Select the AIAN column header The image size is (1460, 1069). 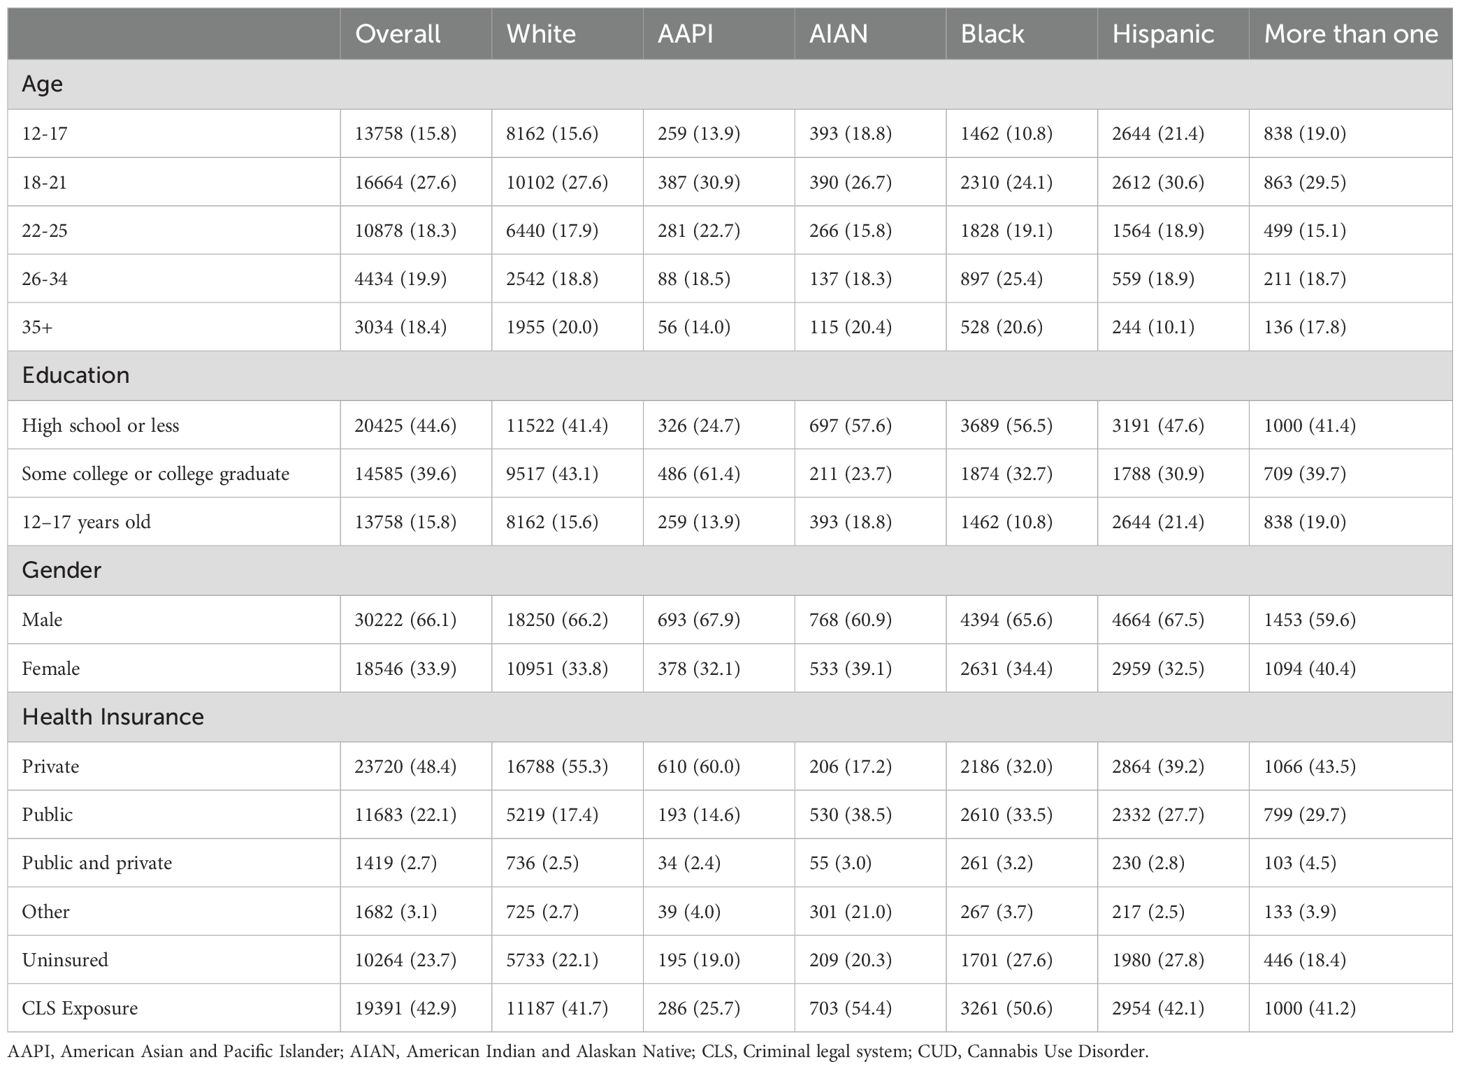[x=837, y=34]
